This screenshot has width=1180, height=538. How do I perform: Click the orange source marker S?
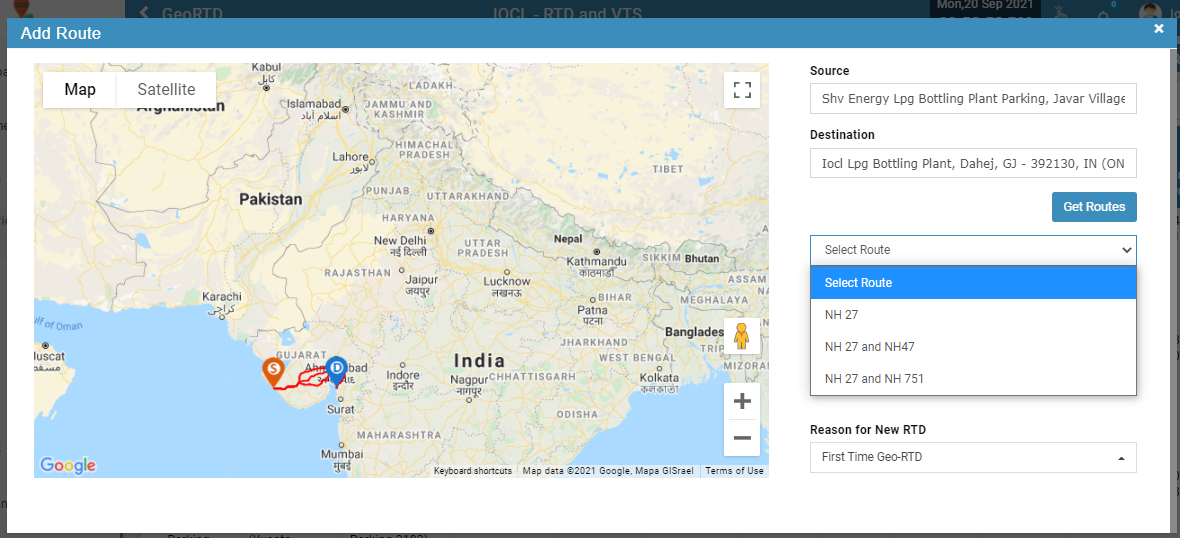pyautogui.click(x=273, y=372)
